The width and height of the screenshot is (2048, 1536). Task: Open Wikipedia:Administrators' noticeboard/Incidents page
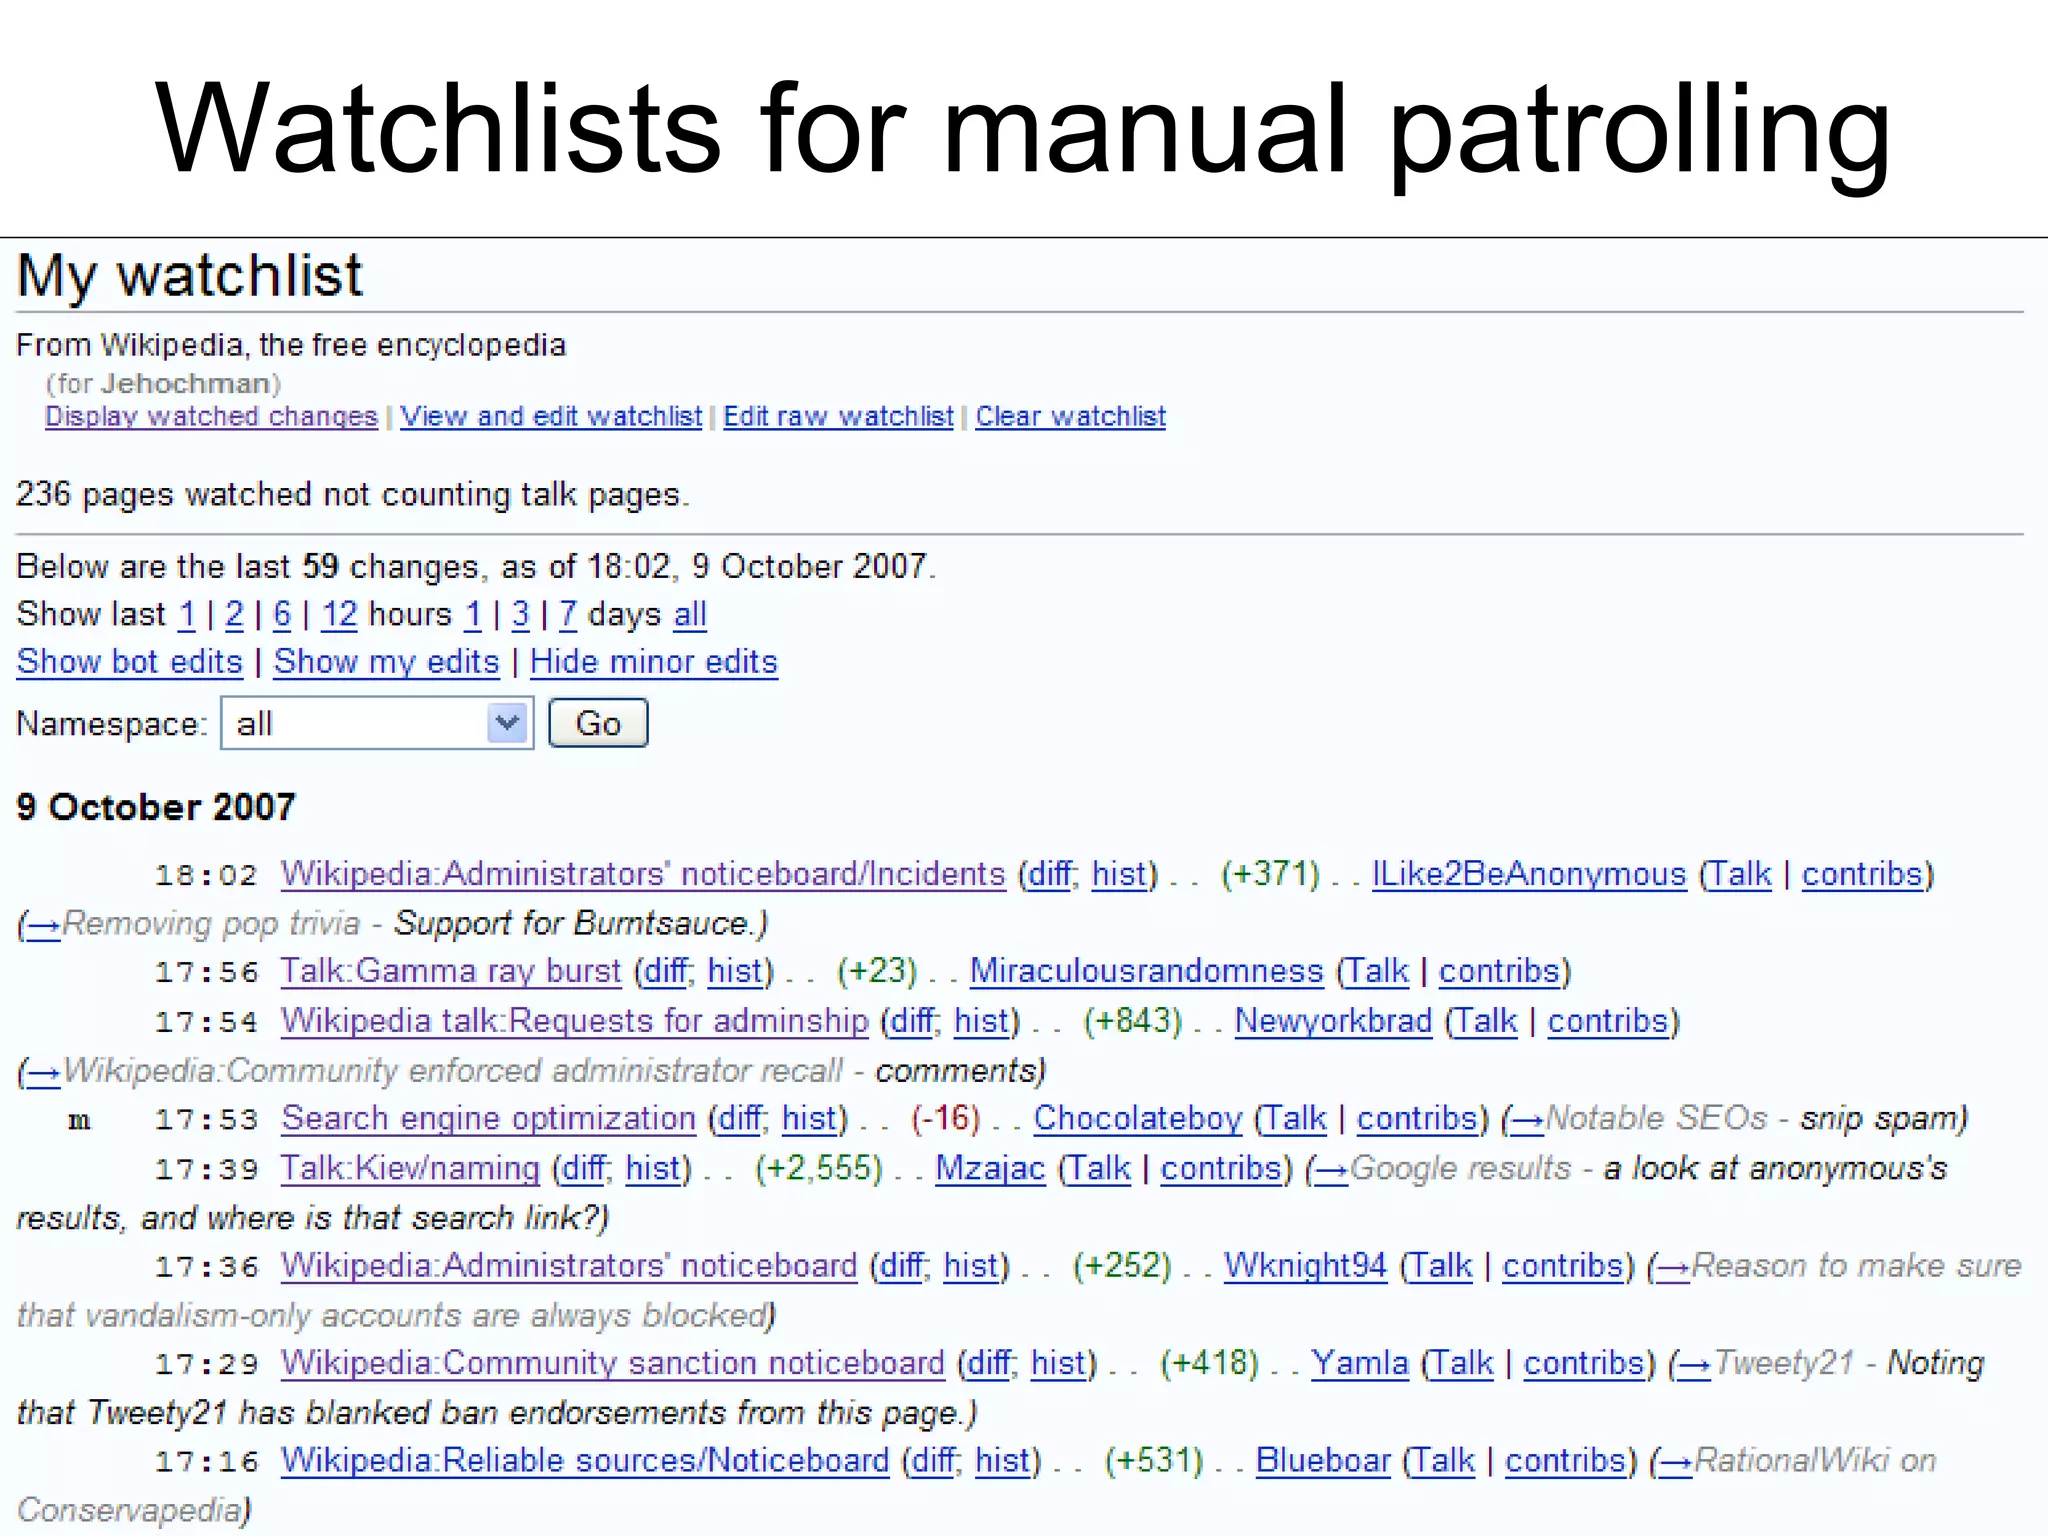(643, 874)
